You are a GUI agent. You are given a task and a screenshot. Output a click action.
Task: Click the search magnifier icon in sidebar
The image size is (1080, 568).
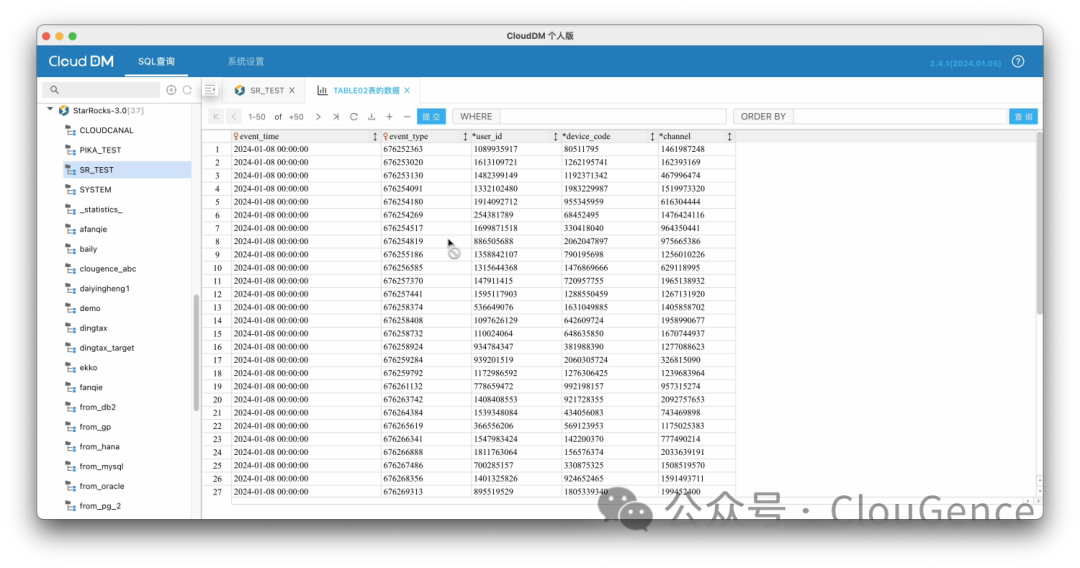(x=54, y=90)
